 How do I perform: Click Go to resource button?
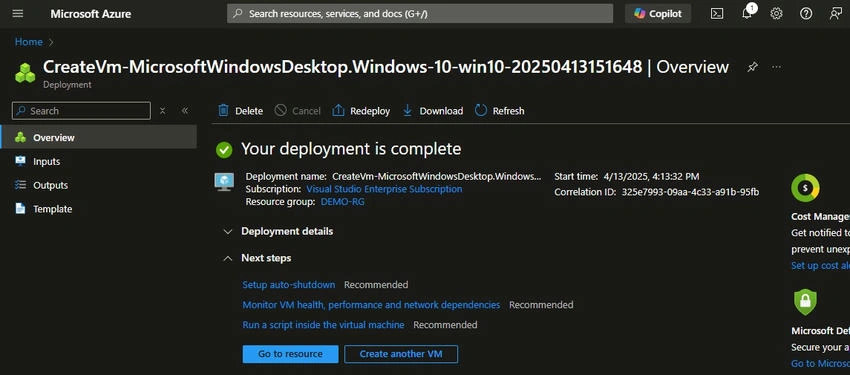[x=291, y=354]
